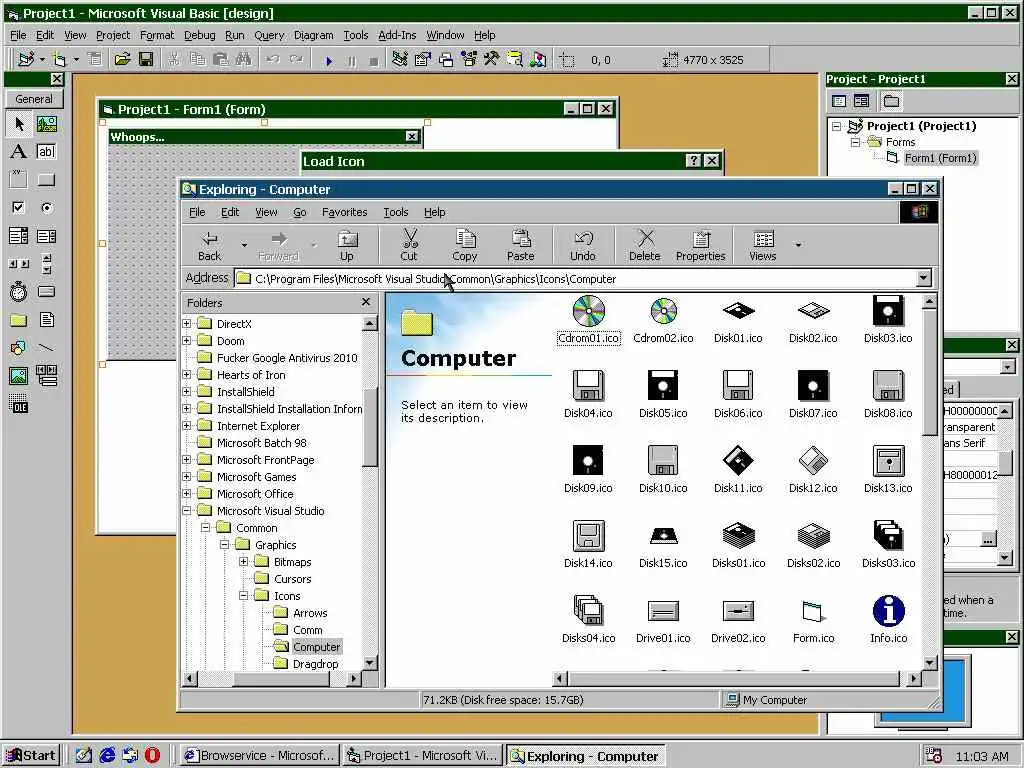Switch to Project1 Visual Basic taskbar button
The height and width of the screenshot is (768, 1024).
[x=423, y=756]
